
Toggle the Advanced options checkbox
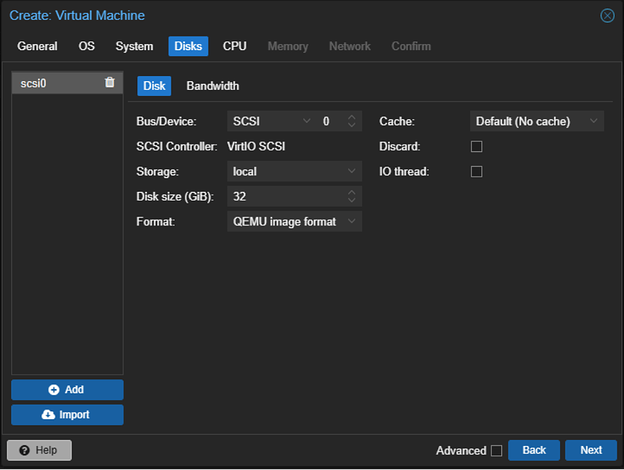(x=496, y=450)
